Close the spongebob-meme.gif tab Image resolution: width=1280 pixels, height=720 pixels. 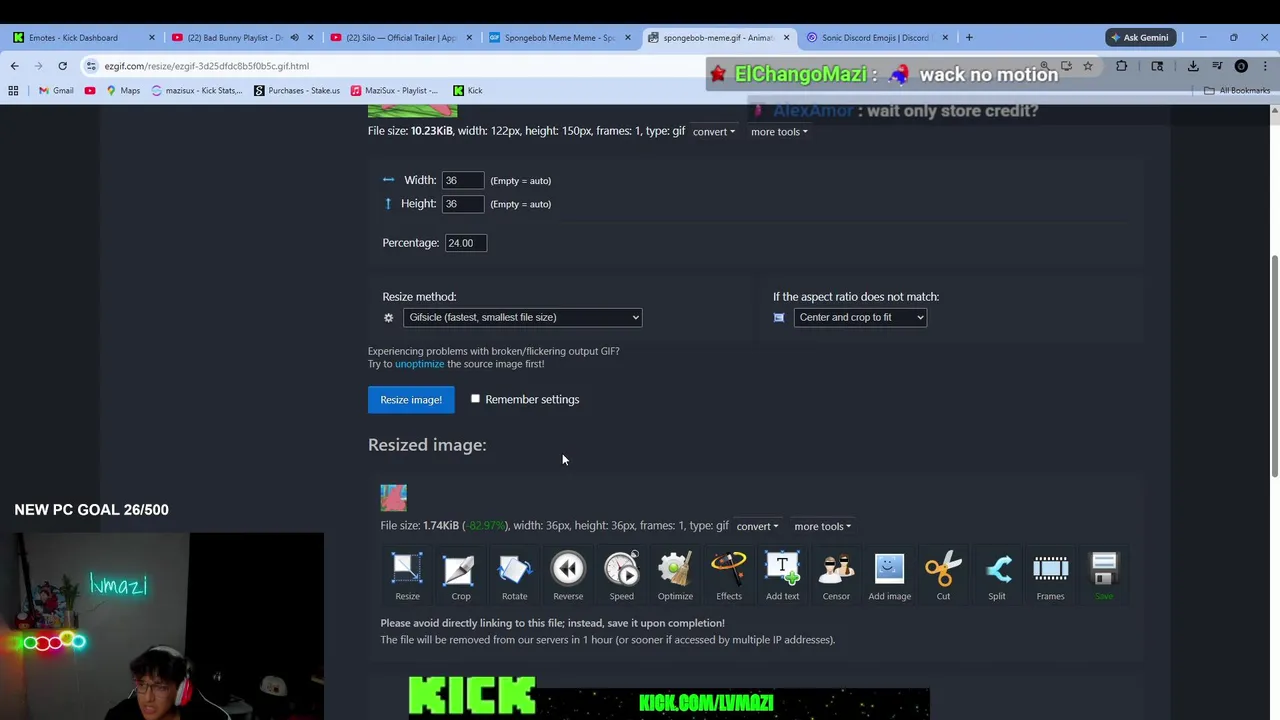tap(786, 38)
